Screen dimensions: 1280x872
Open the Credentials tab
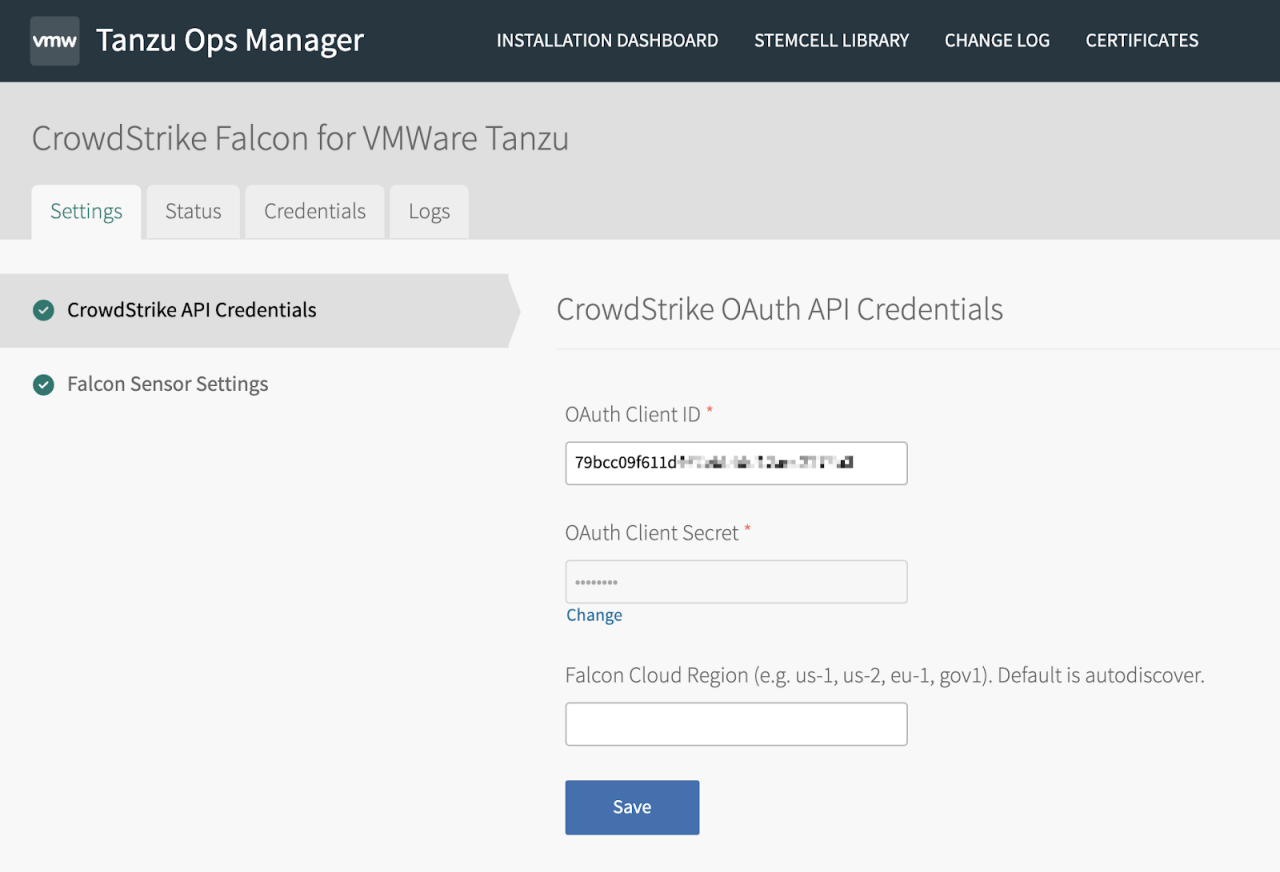coord(315,211)
